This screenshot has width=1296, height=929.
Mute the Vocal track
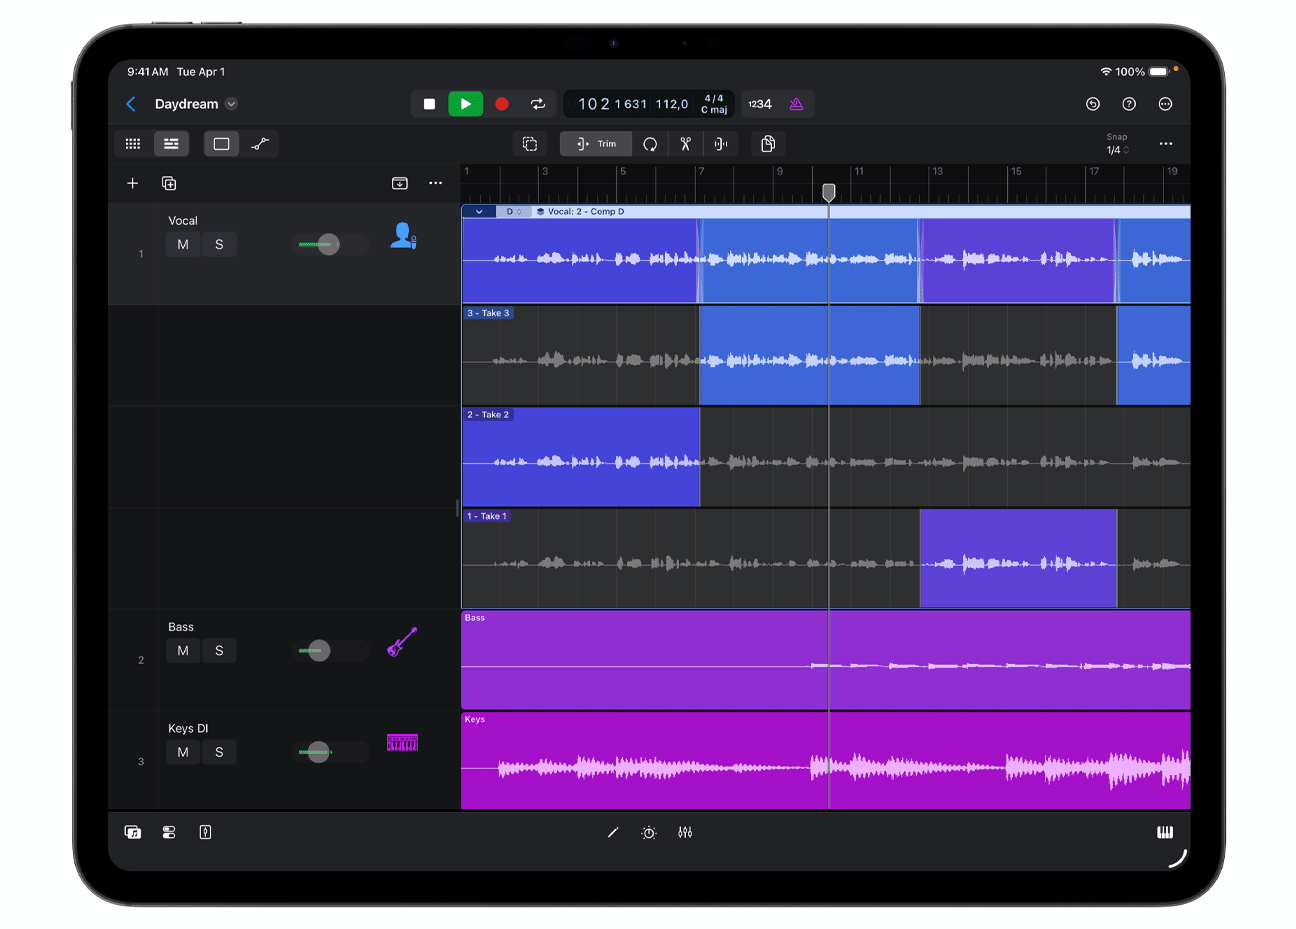[183, 244]
